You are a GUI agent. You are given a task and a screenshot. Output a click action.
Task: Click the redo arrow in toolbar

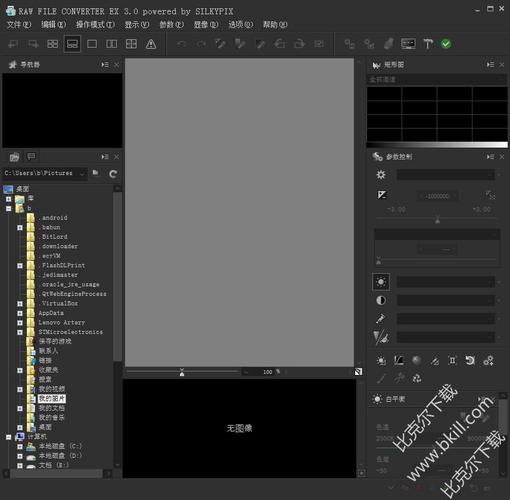201,44
